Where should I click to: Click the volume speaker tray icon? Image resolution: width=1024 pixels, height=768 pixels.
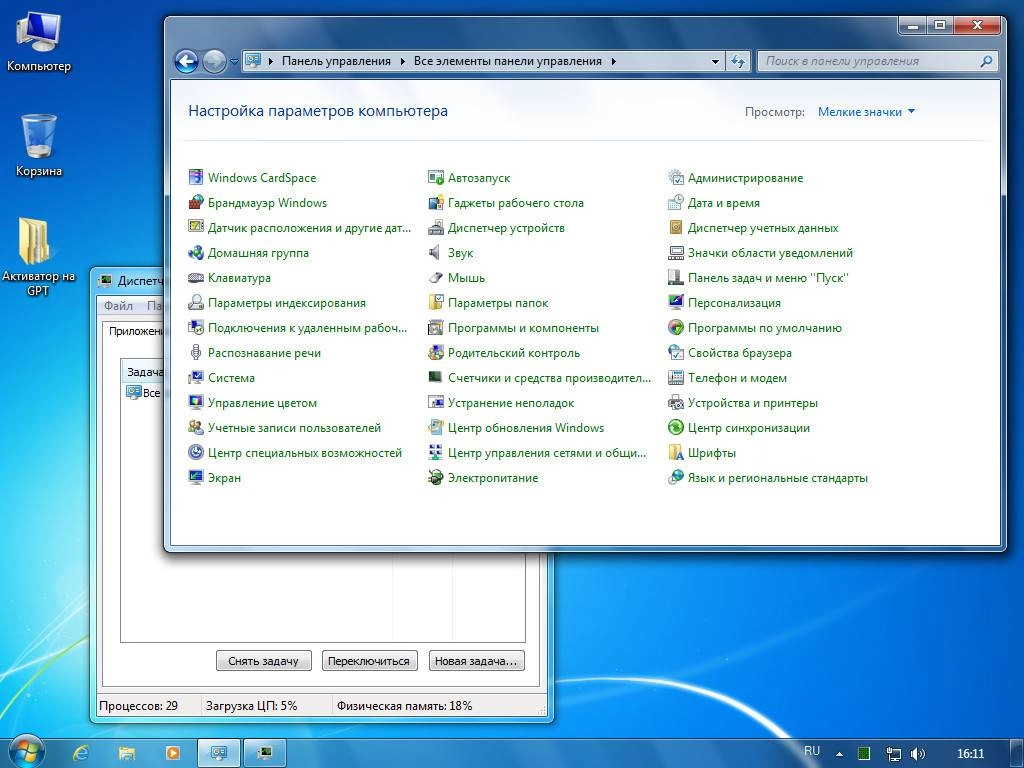[918, 754]
